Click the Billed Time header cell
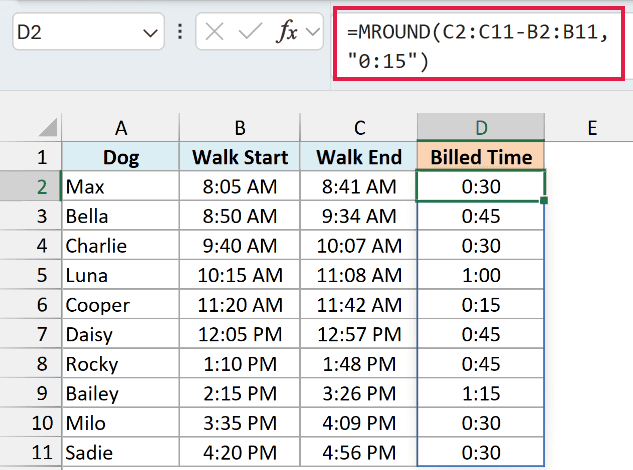The width and height of the screenshot is (633, 470). (481, 157)
